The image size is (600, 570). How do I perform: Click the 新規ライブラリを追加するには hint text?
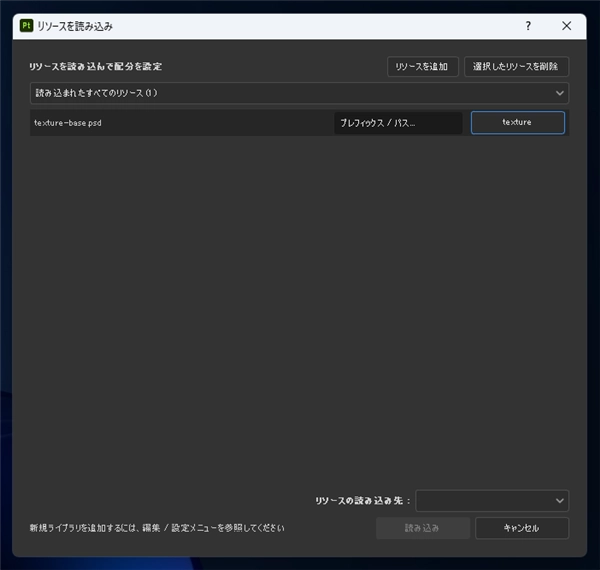coord(157,528)
